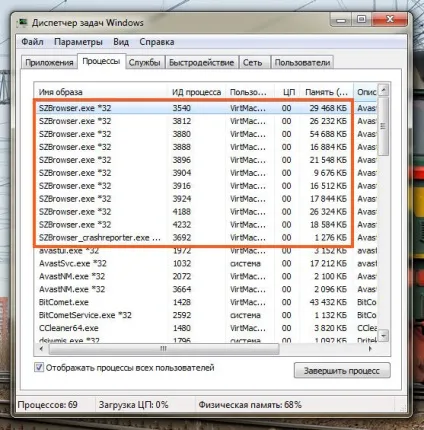This screenshot has width=424, height=430.
Task: Switch to the Процессы tab
Action: [101, 62]
